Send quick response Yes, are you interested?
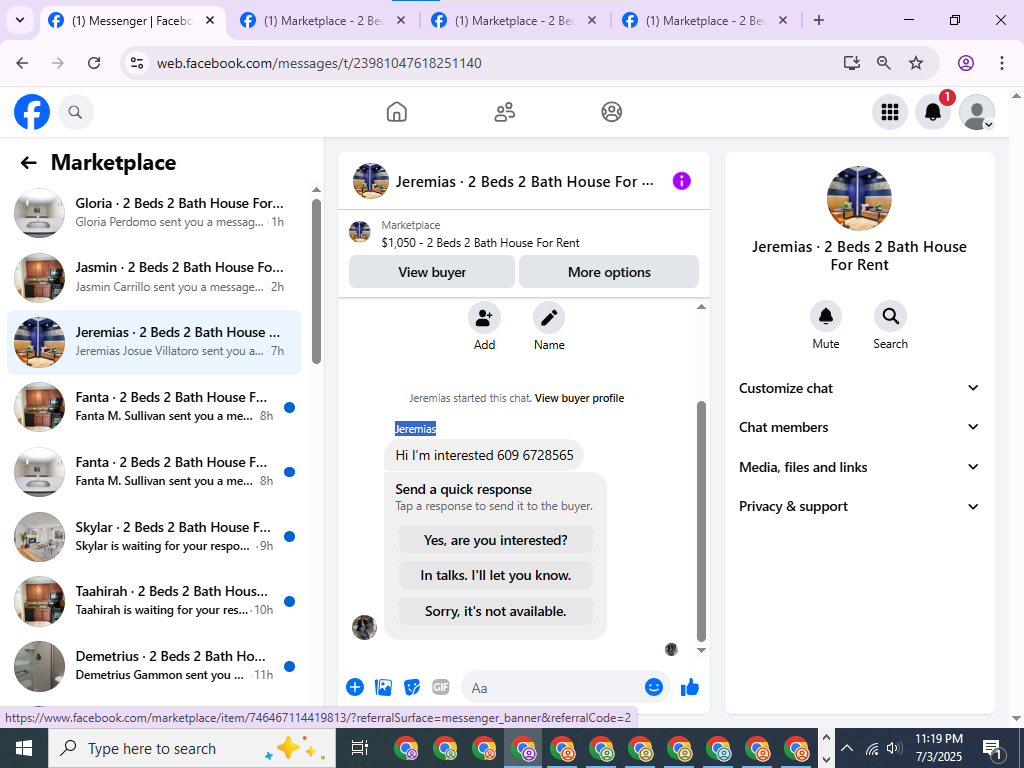1024x768 pixels. (x=496, y=539)
